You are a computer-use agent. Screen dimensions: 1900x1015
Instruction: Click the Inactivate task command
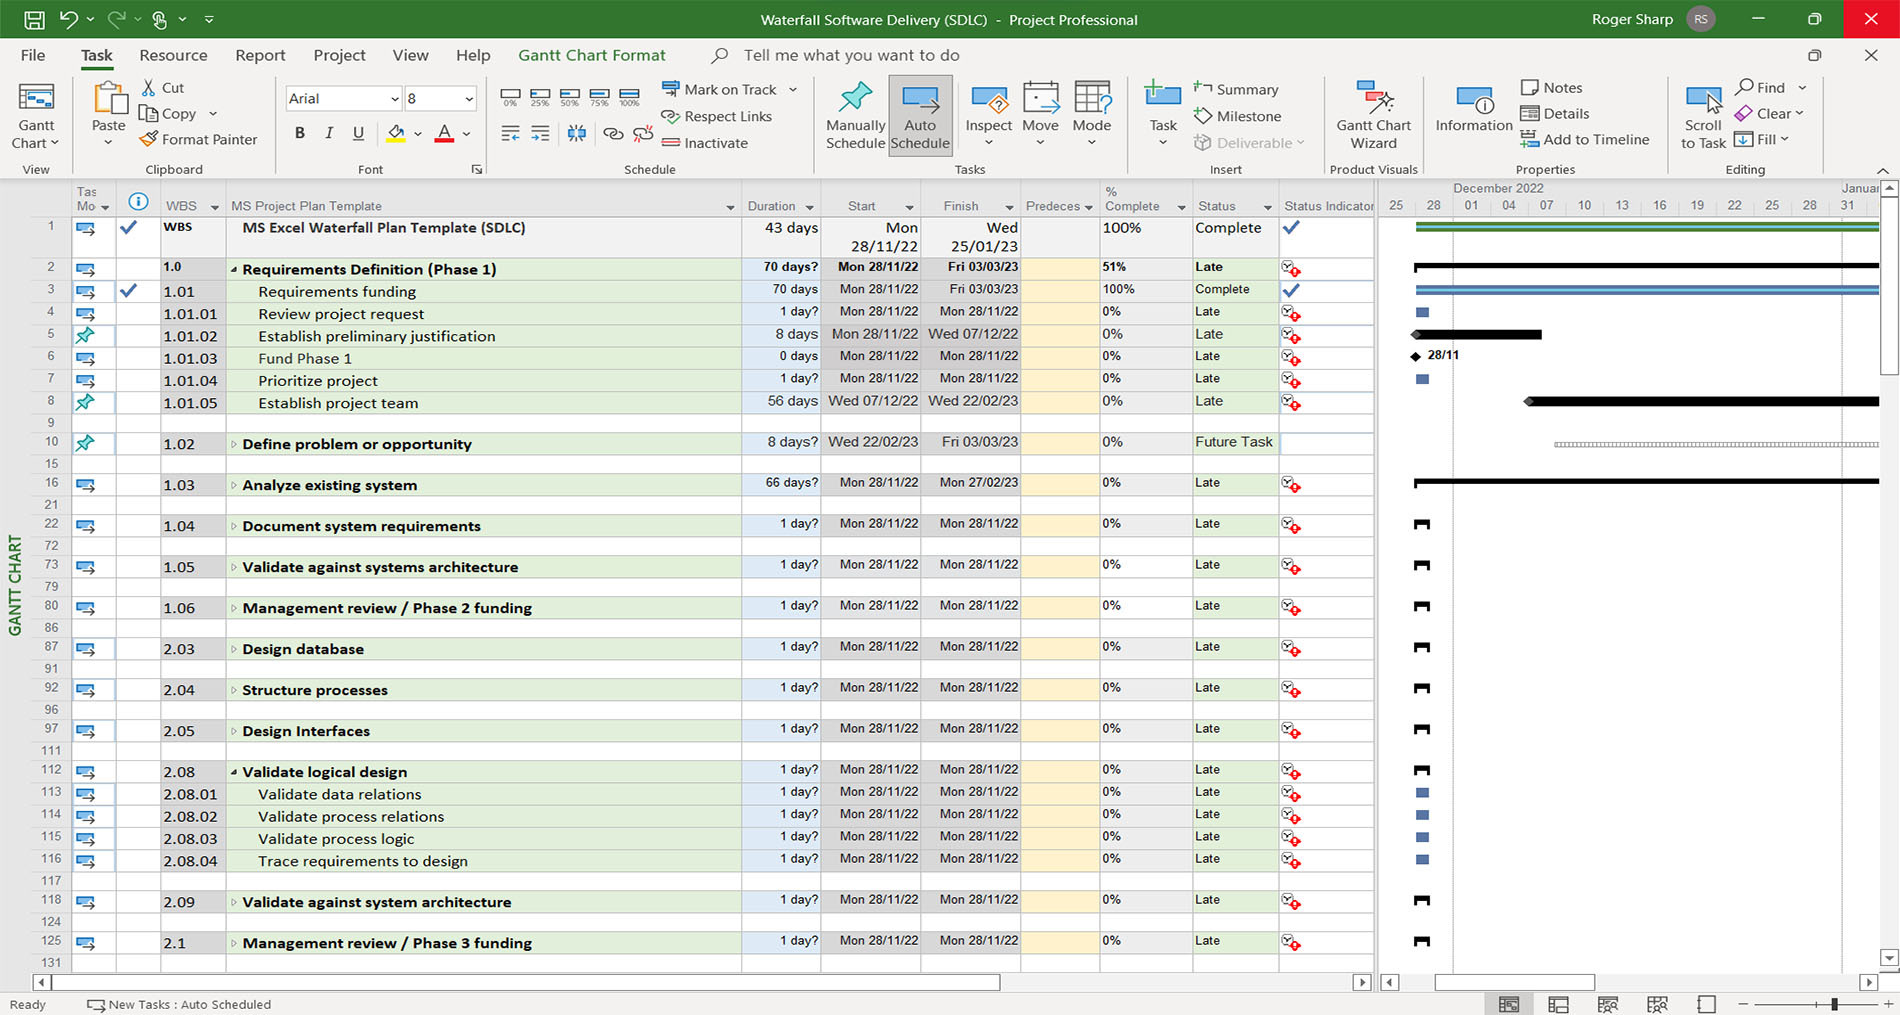coord(705,143)
